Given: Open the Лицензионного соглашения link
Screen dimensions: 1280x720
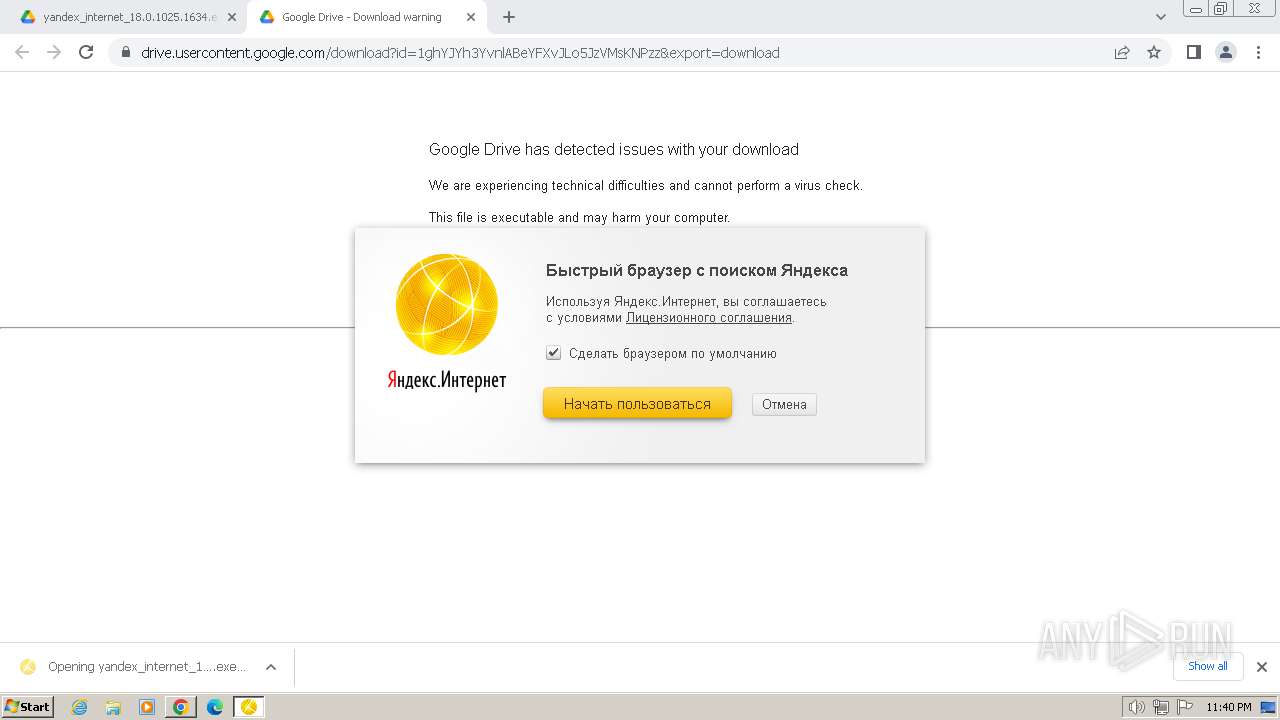Looking at the screenshot, I should pos(709,318).
